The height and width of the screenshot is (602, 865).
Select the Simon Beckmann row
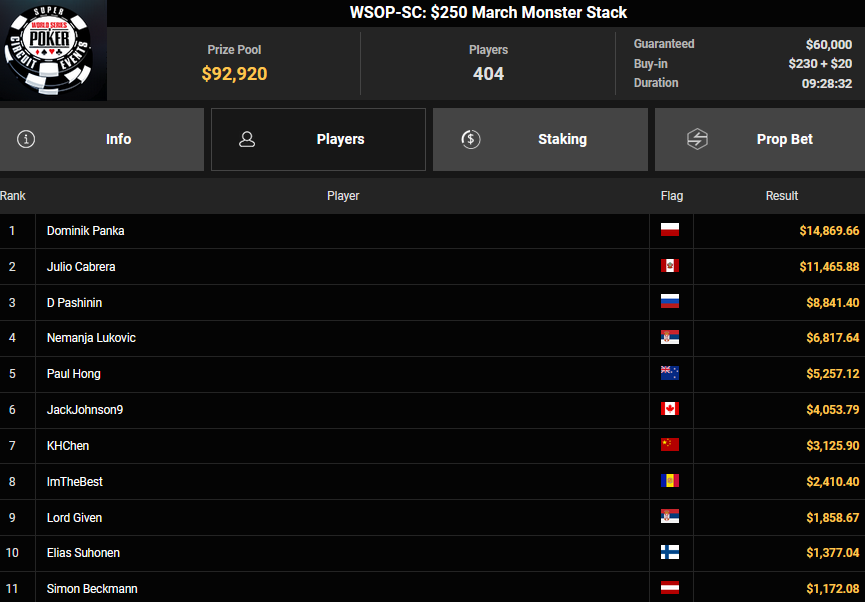click(x=92, y=588)
